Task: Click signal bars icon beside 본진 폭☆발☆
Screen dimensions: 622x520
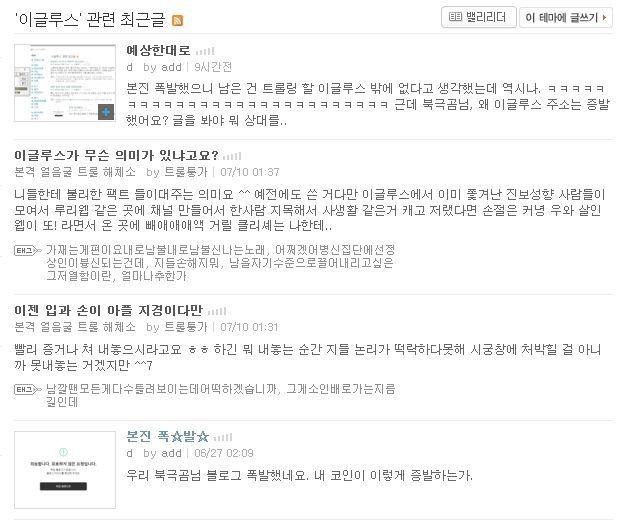Action: 223,437
